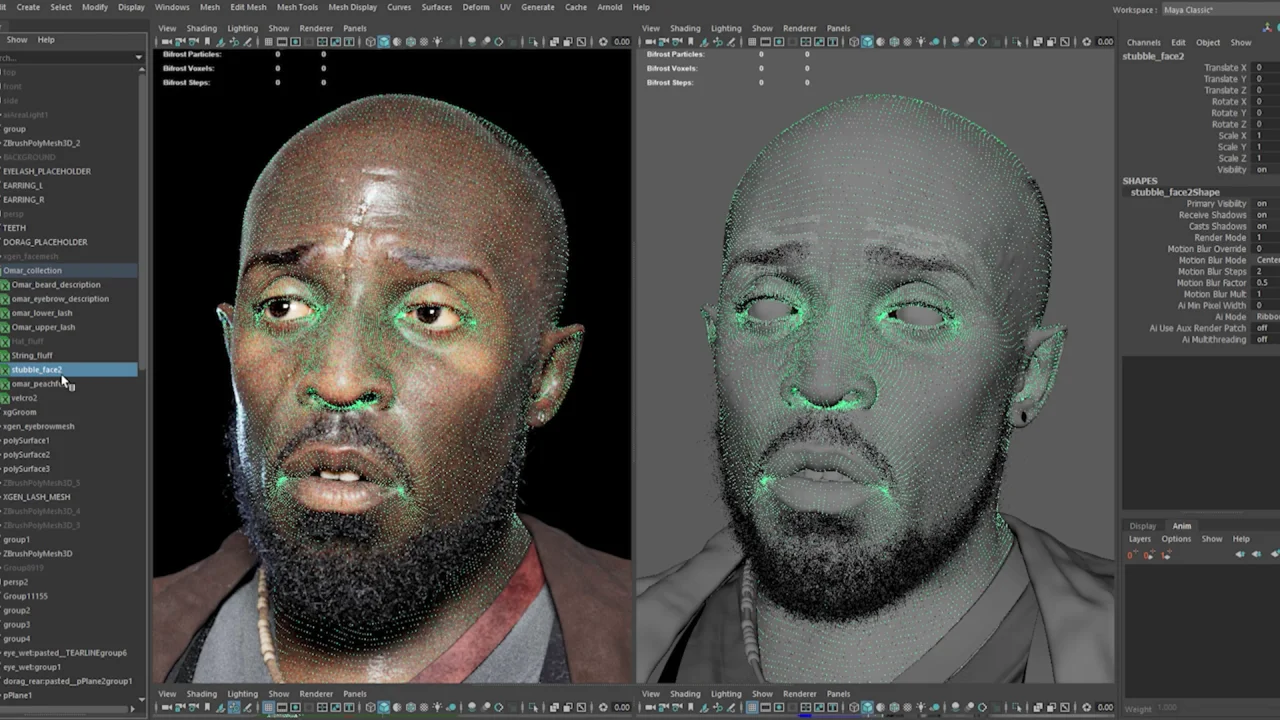This screenshot has width=1280, height=720.
Task: Click XGen icon of Omar_beard_description
Action: click(5, 285)
